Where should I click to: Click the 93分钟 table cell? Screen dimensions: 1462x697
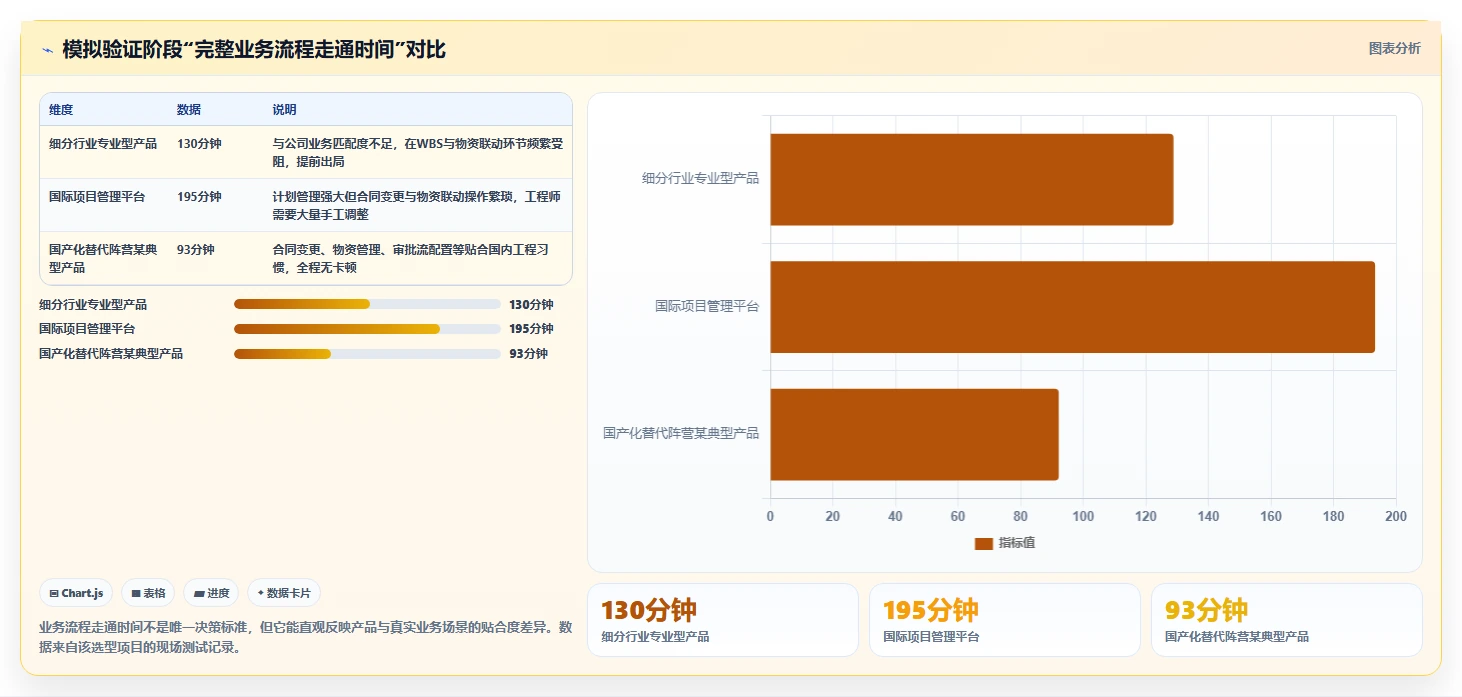click(196, 250)
